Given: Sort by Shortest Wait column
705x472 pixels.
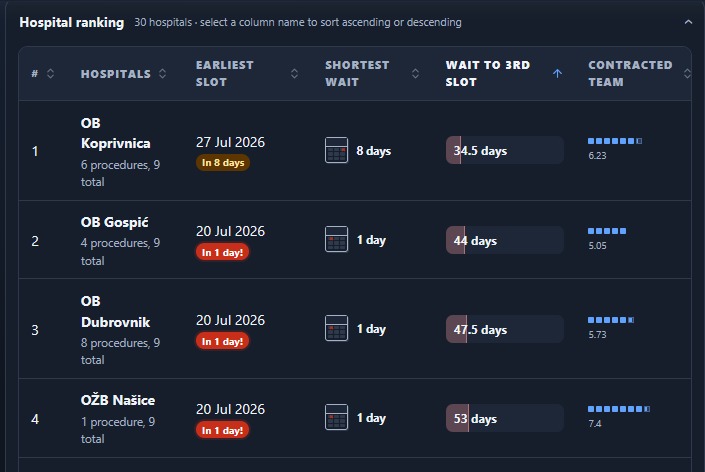Looking at the screenshot, I should tap(372, 73).
